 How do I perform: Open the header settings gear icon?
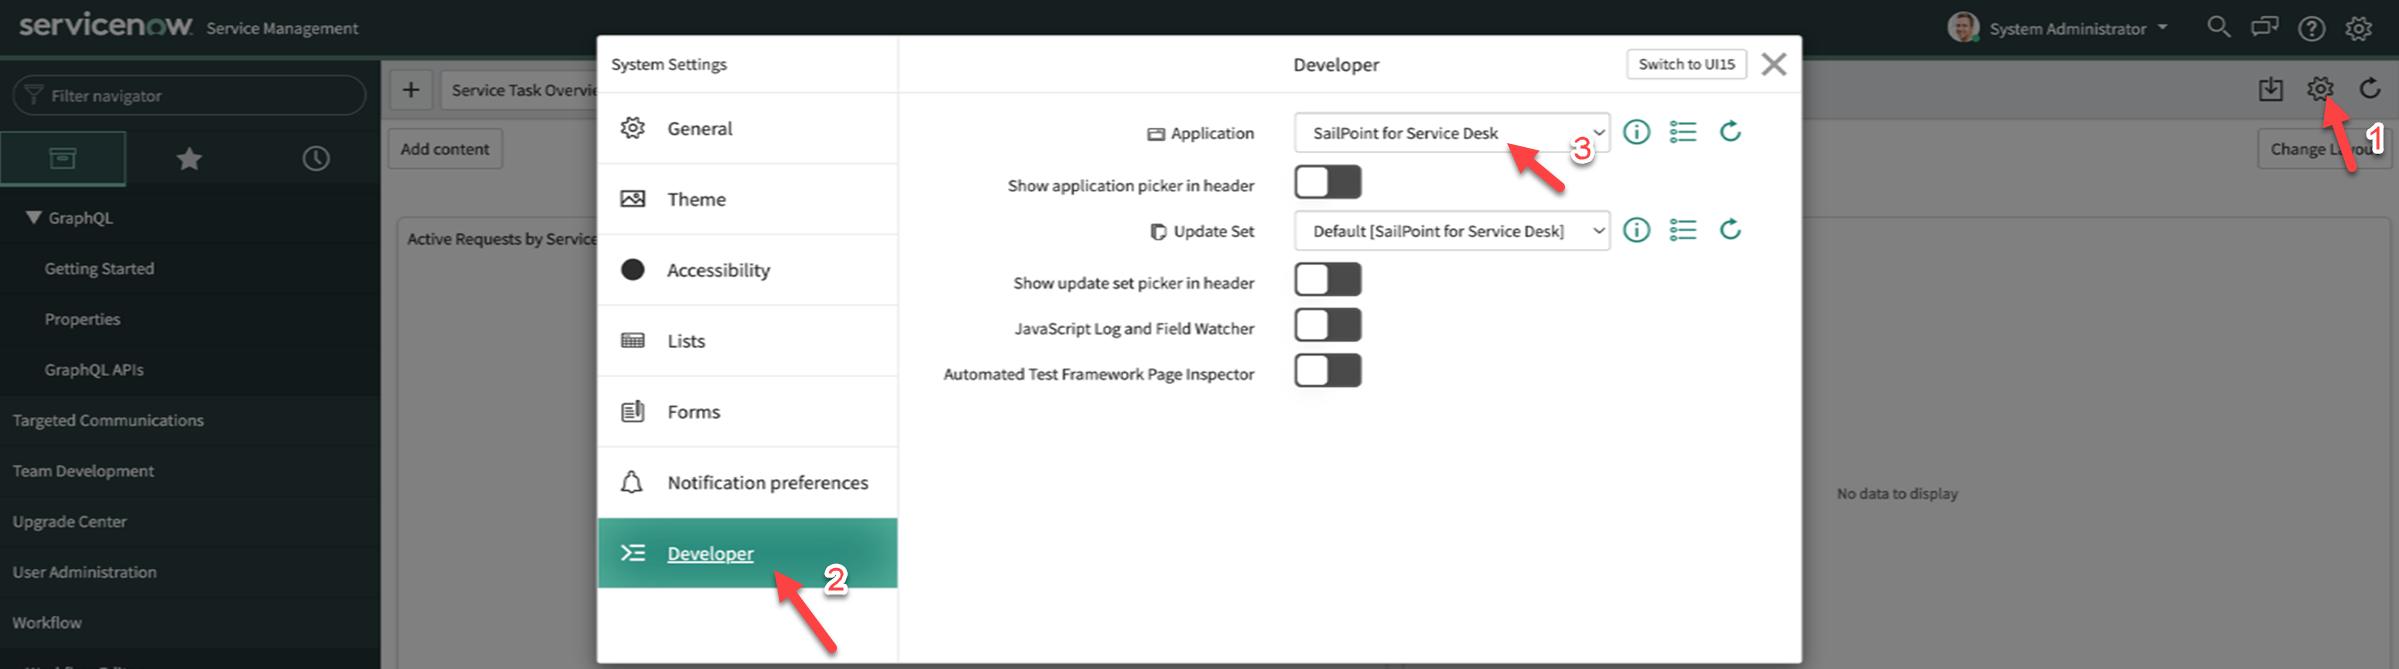point(2358,28)
